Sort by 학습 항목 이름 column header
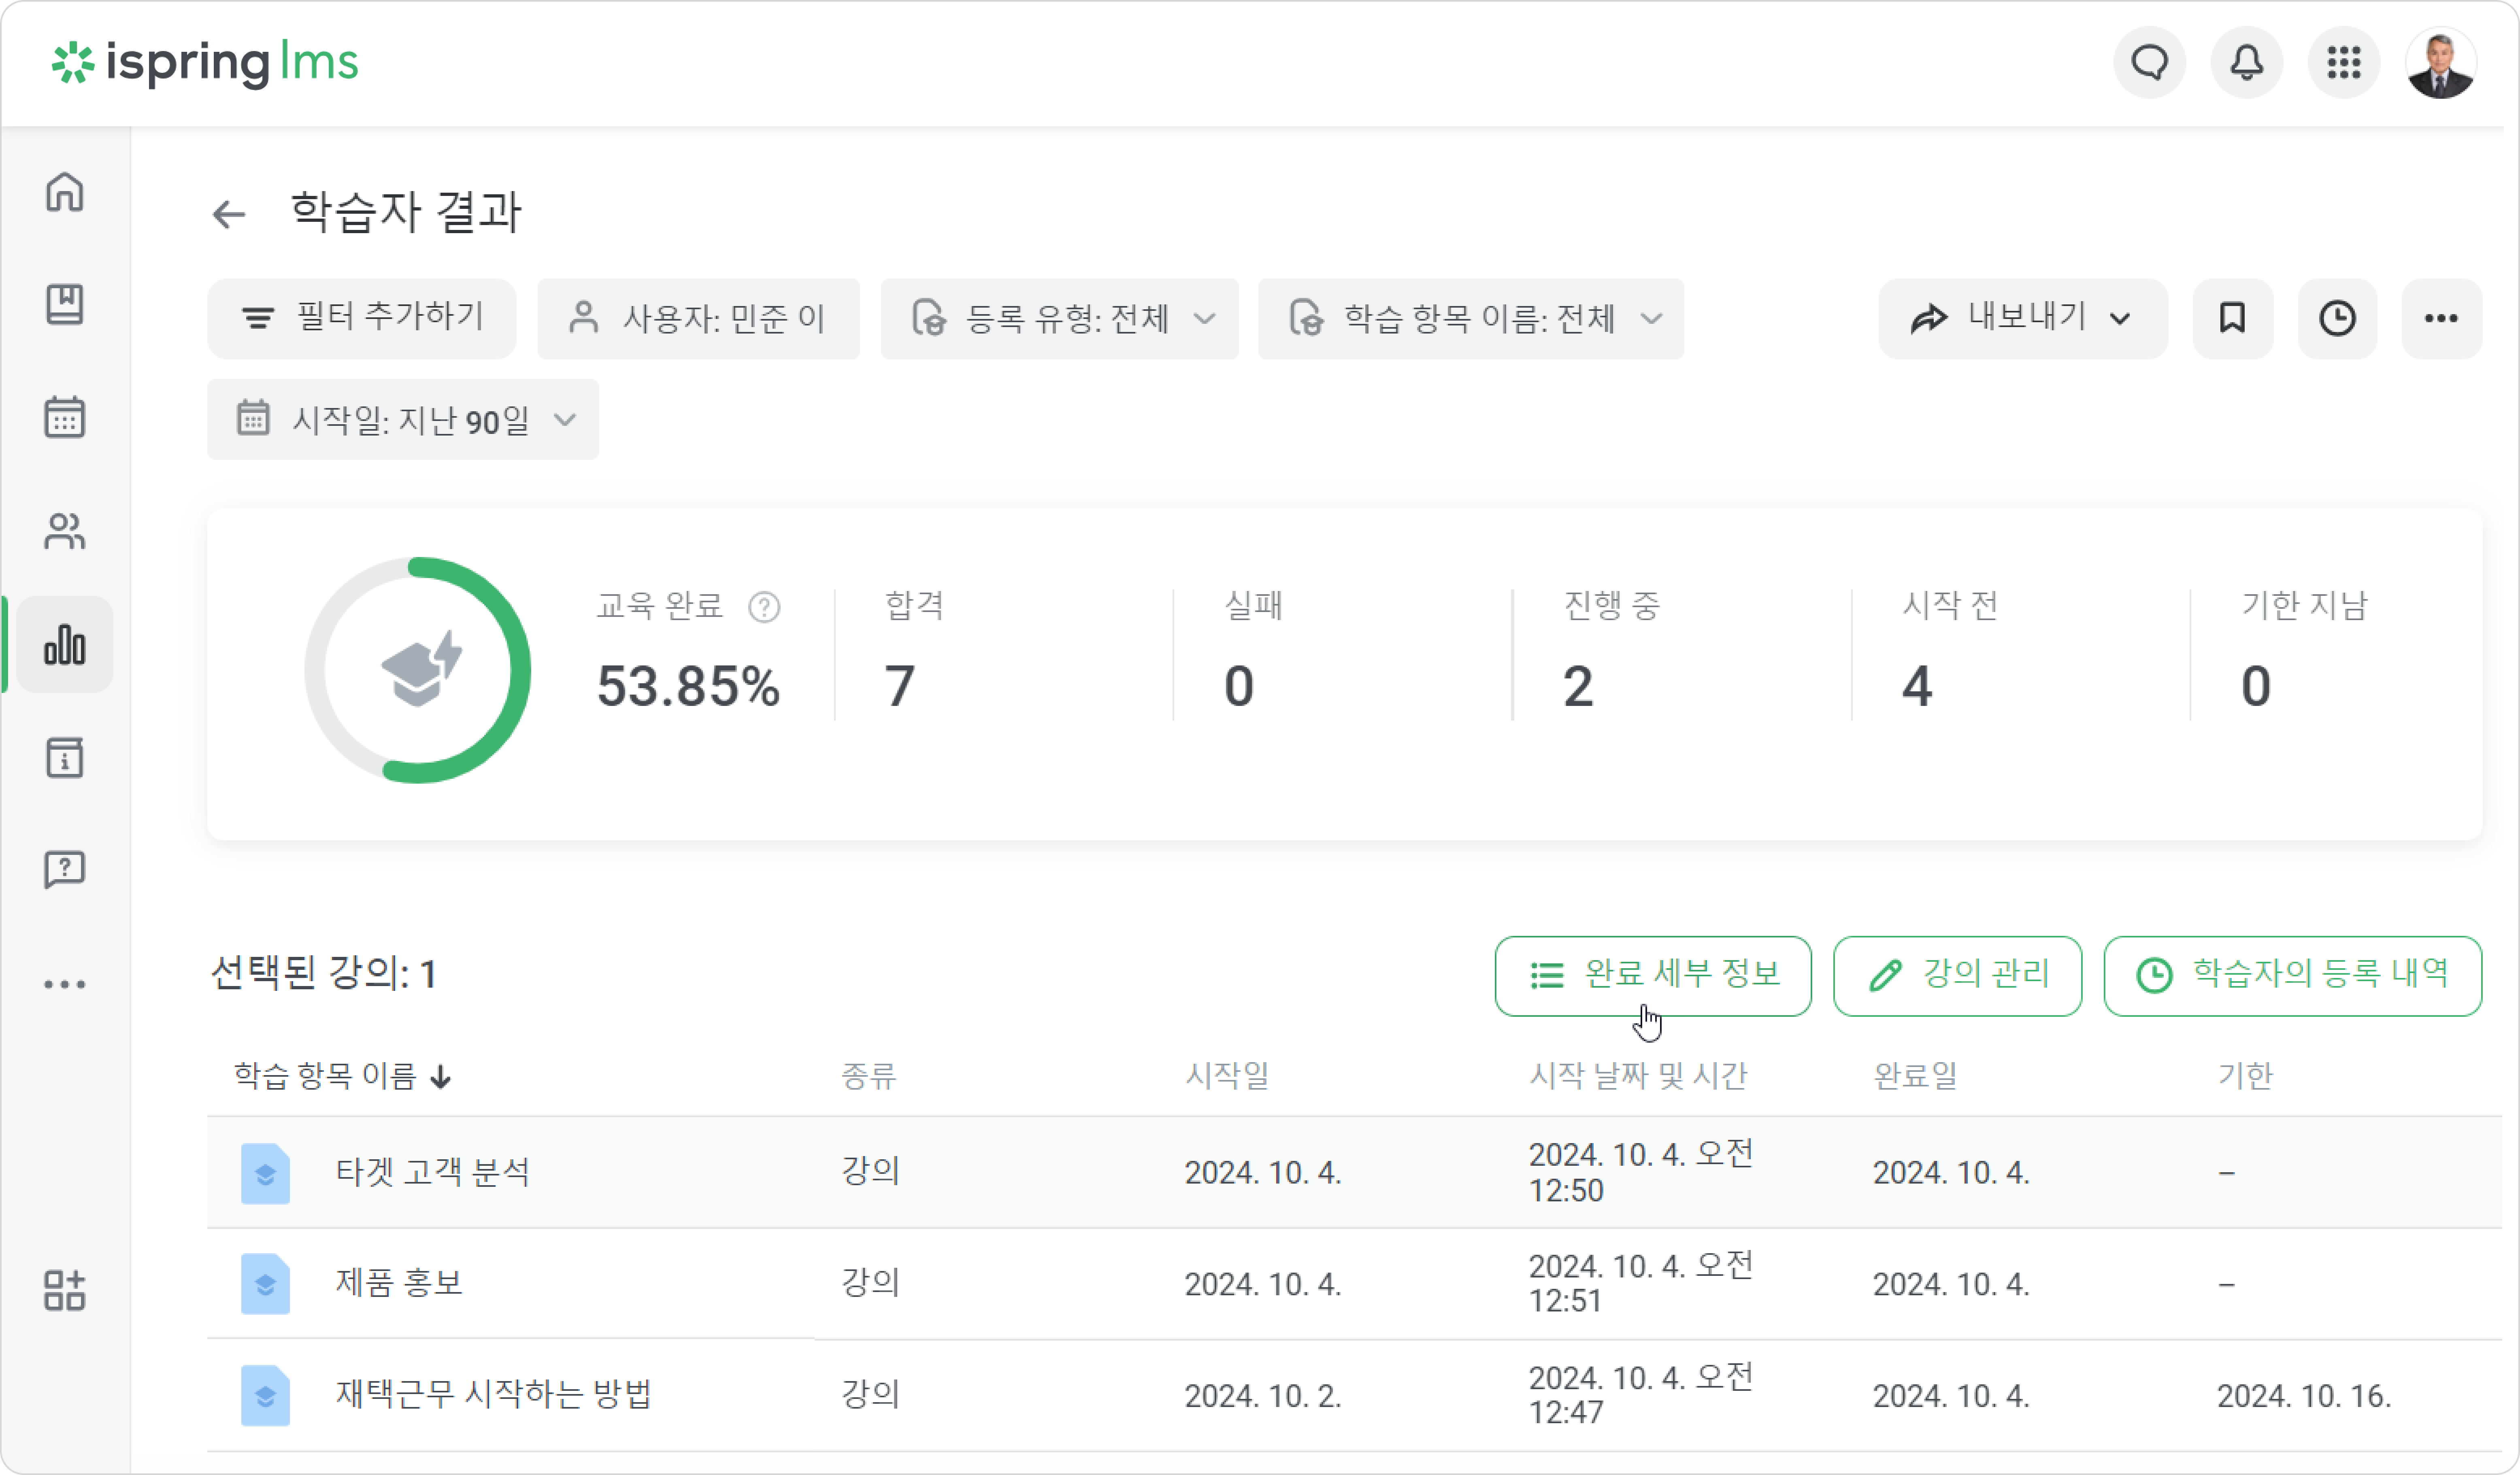The width and height of the screenshot is (2520, 1475). [343, 1076]
